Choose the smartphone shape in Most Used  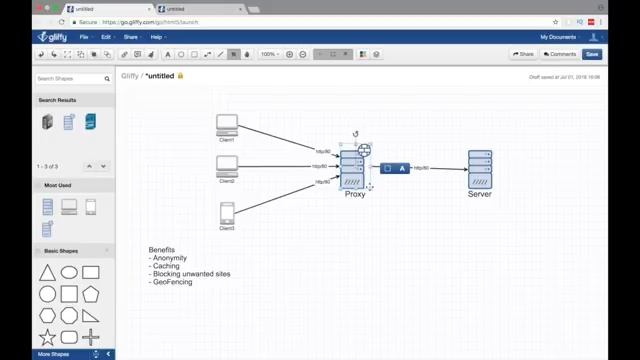tap(91, 207)
